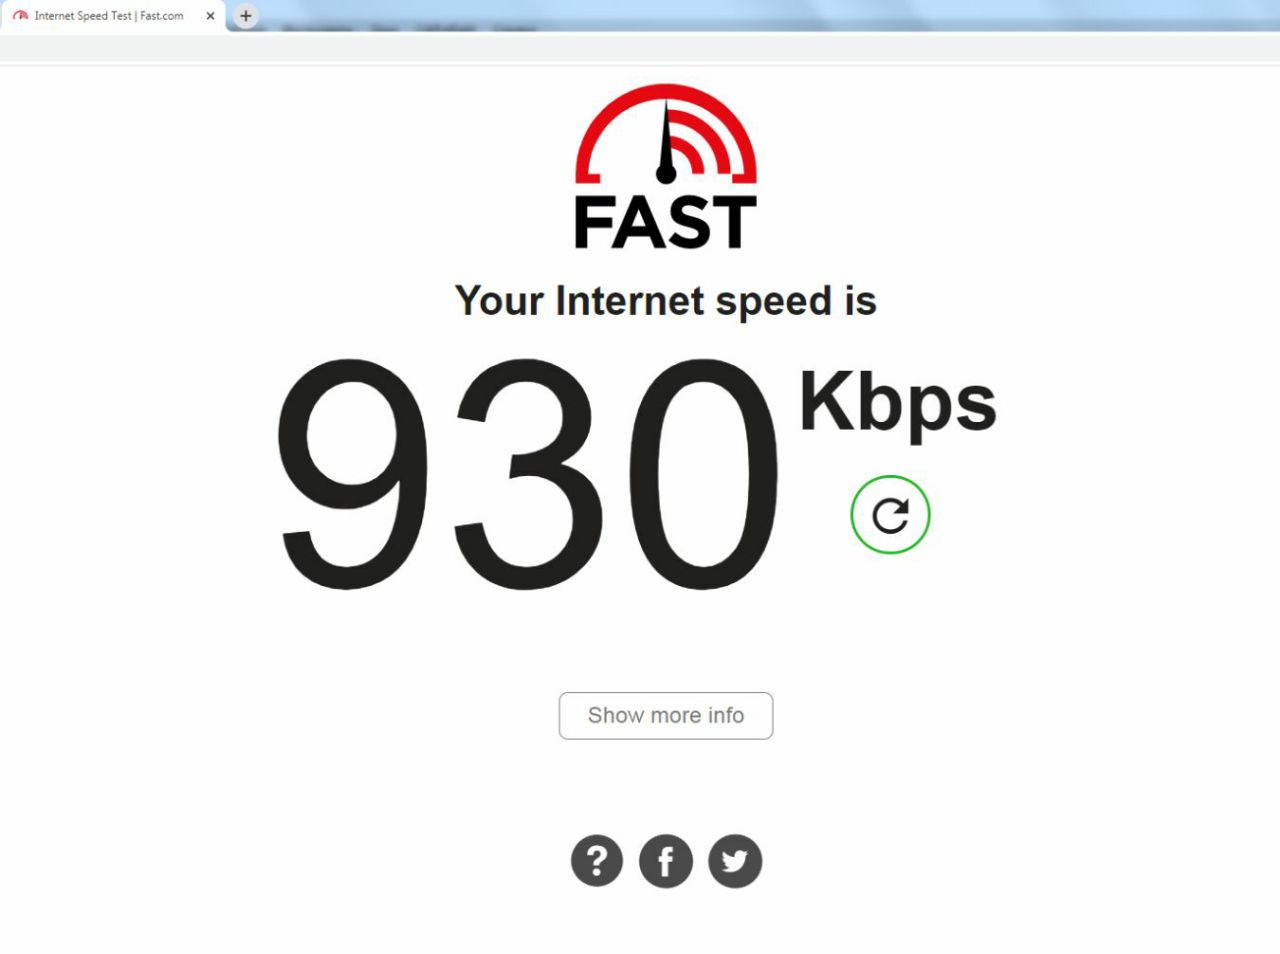Click the Kbps unit label

(x=897, y=401)
